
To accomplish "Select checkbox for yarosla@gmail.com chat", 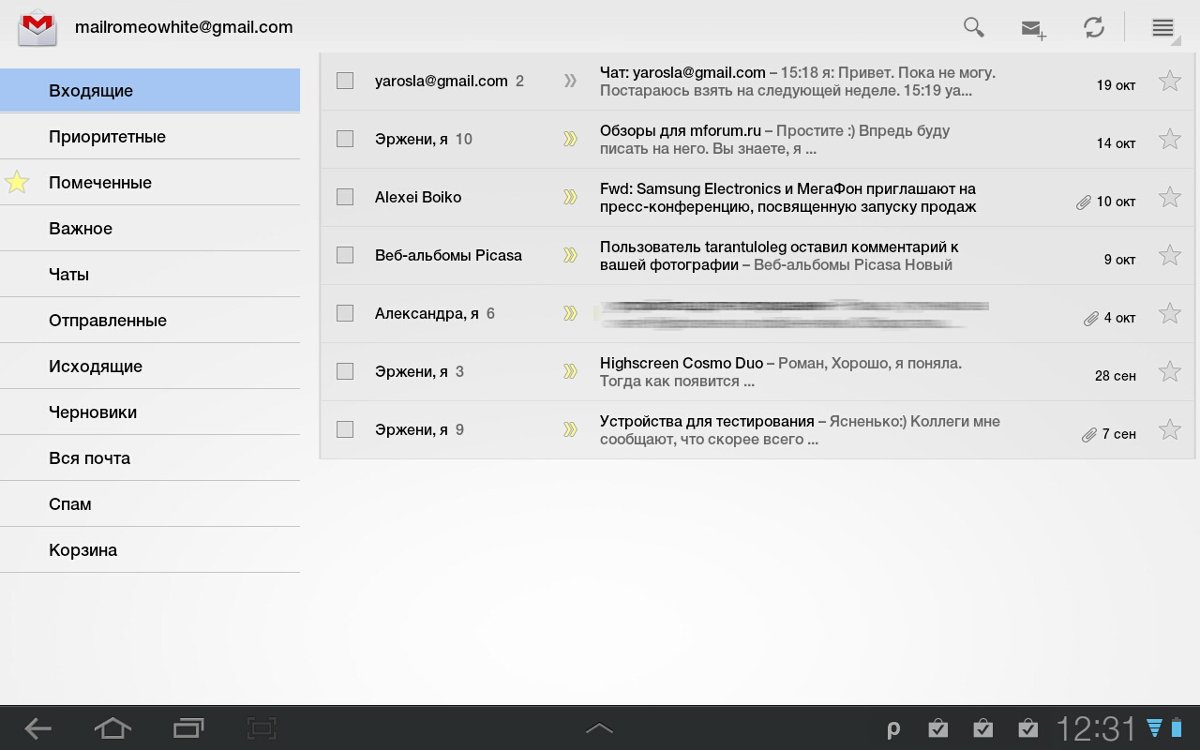I will (x=345, y=81).
